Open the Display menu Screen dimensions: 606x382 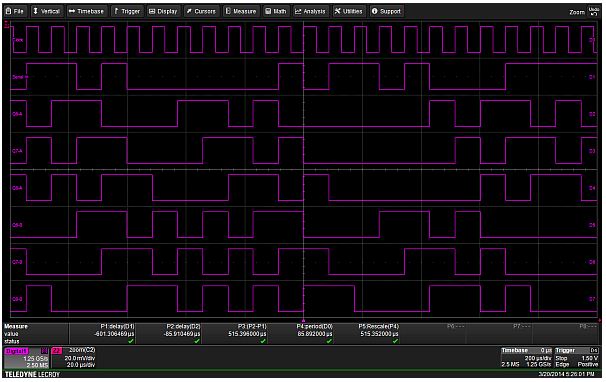point(163,11)
